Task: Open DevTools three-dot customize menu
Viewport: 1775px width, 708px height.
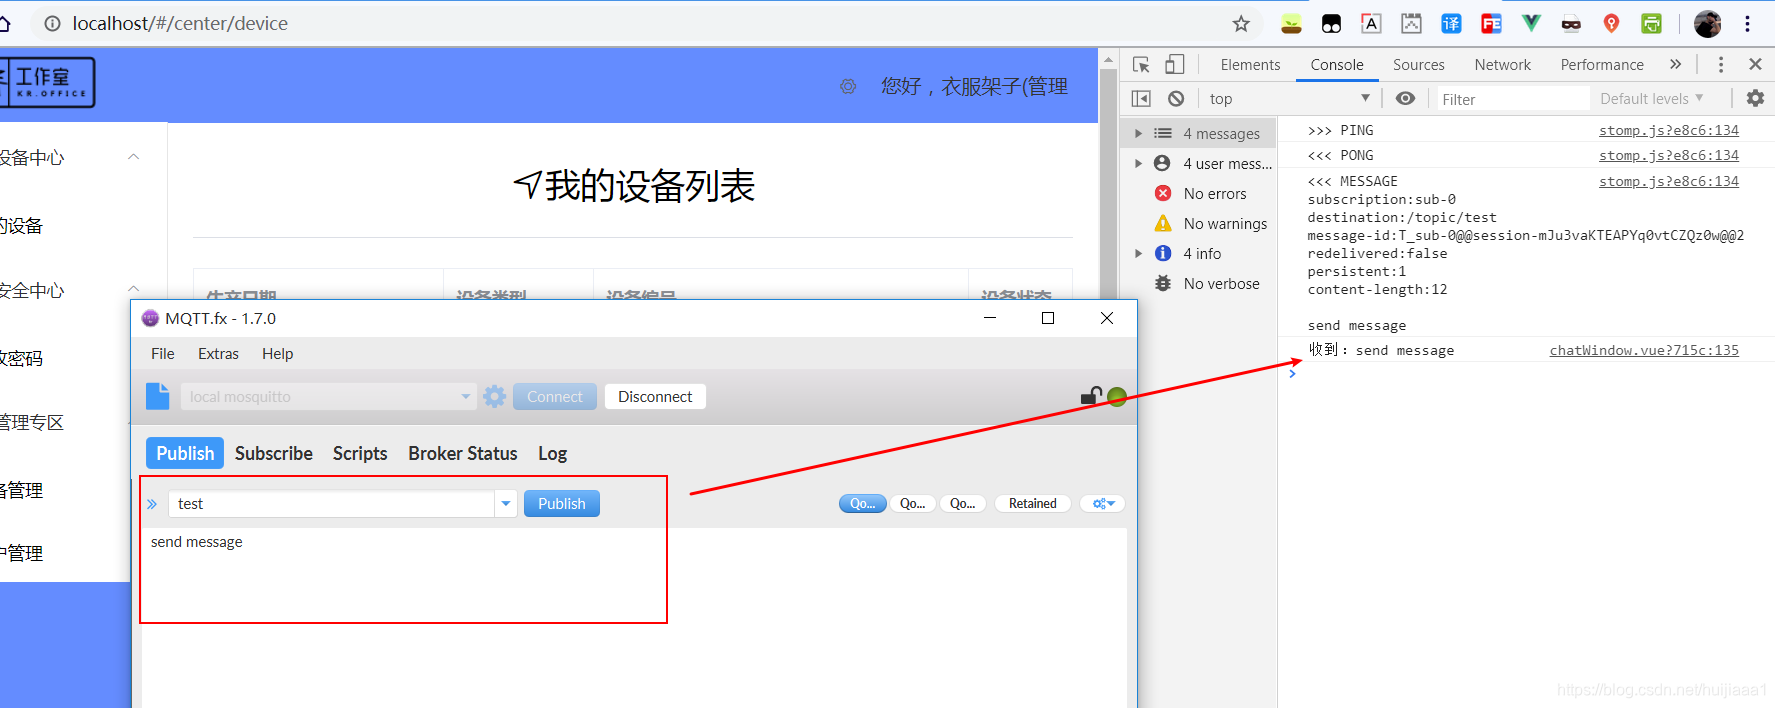Action: coord(1721,65)
